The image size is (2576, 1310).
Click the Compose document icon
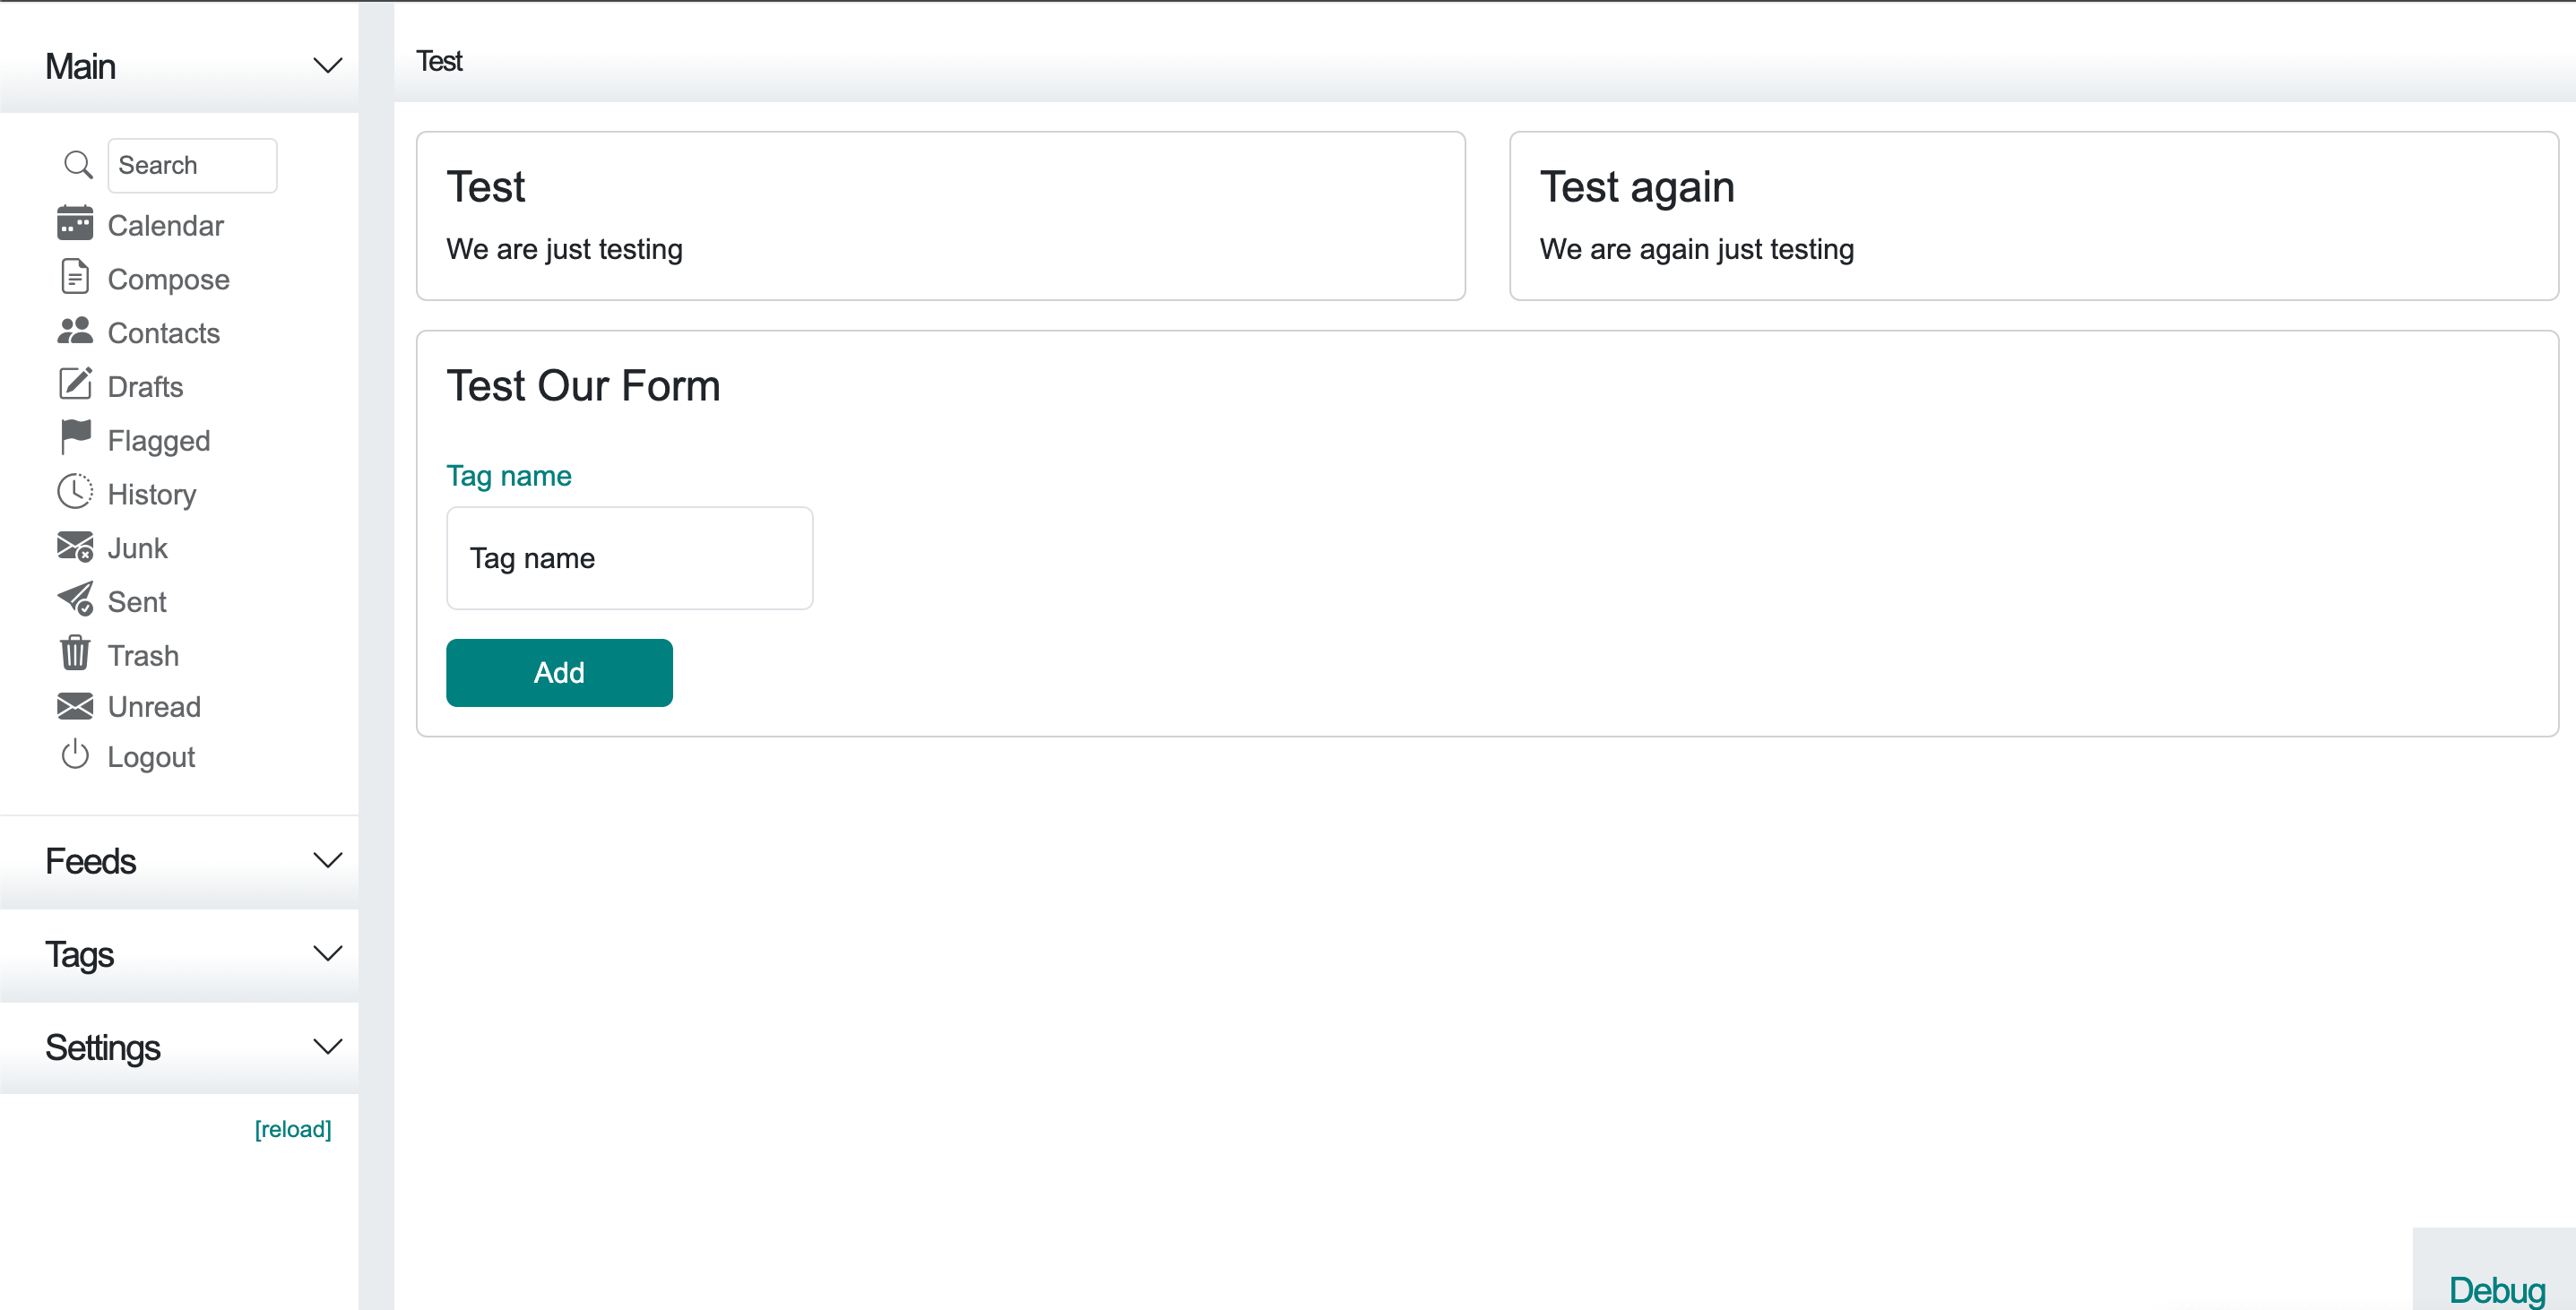pos(75,277)
